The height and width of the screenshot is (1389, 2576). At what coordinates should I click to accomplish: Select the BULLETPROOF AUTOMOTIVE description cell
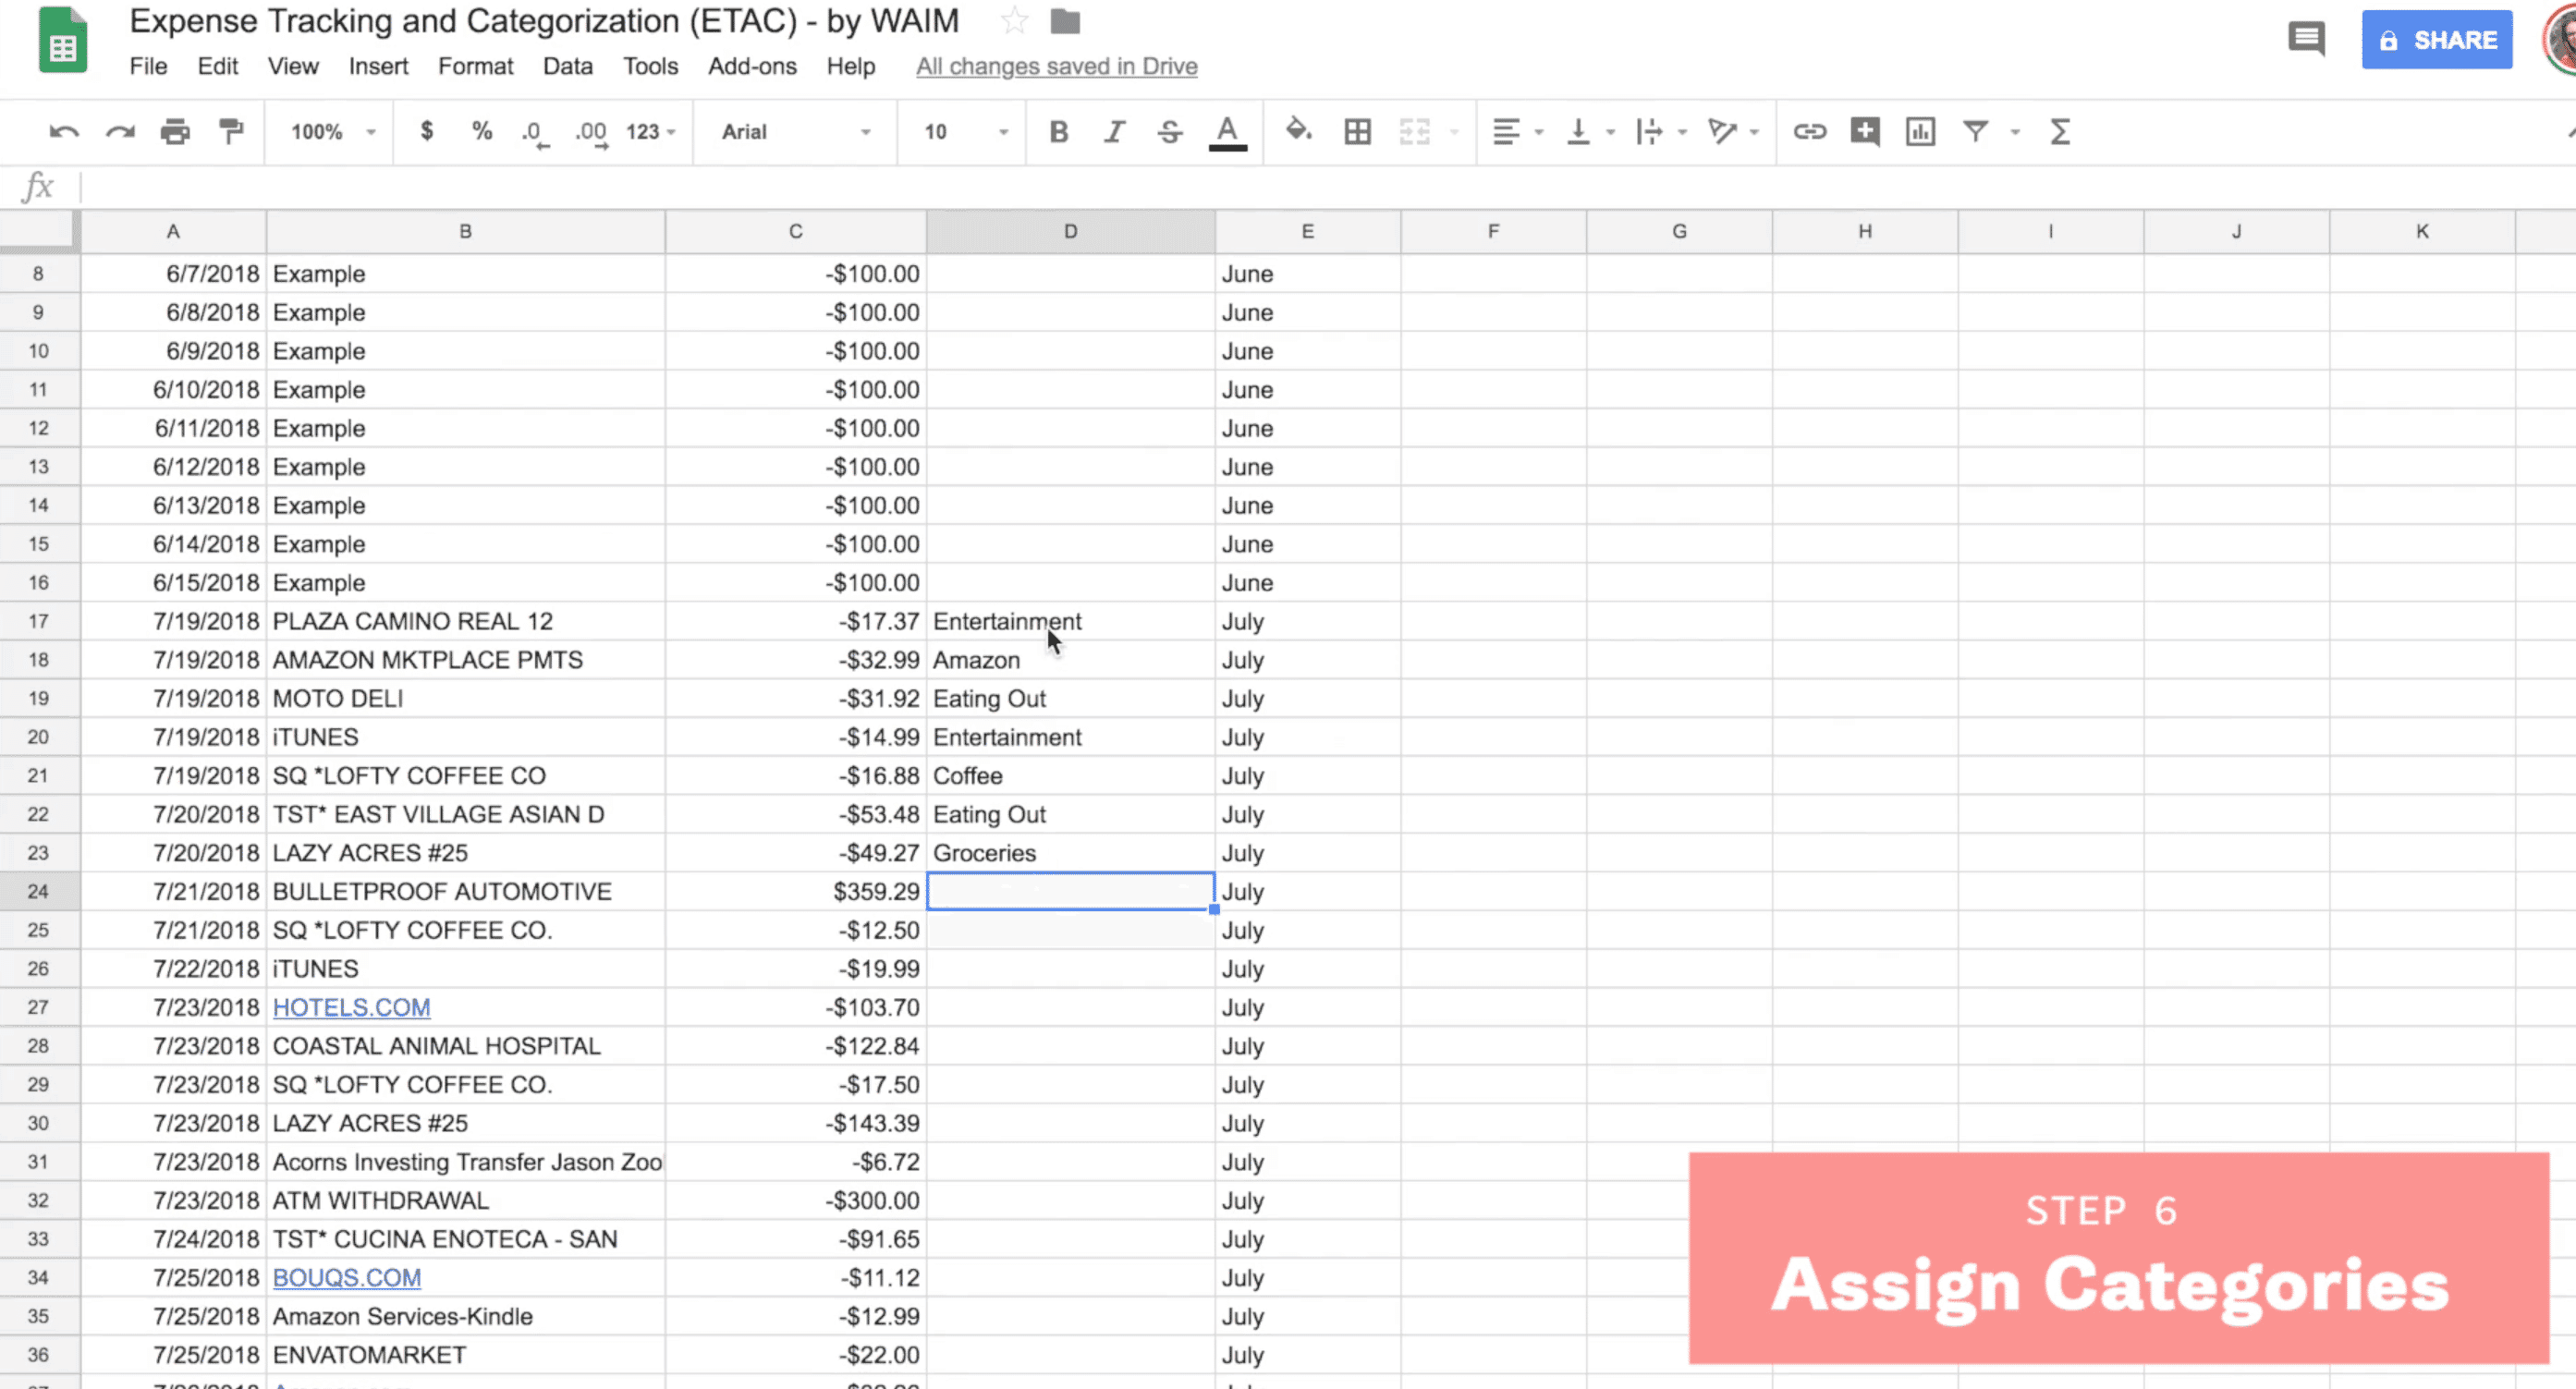pyautogui.click(x=465, y=891)
